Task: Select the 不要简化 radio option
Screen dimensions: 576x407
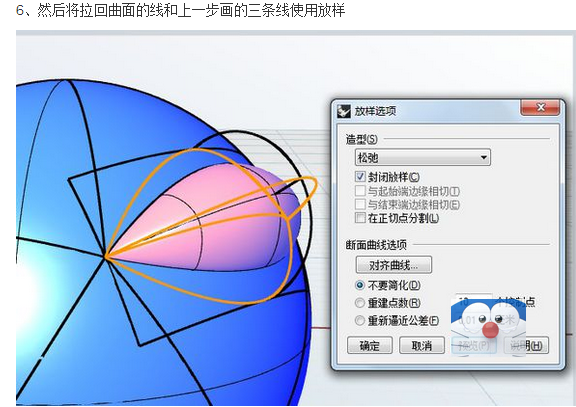Action: 360,285
